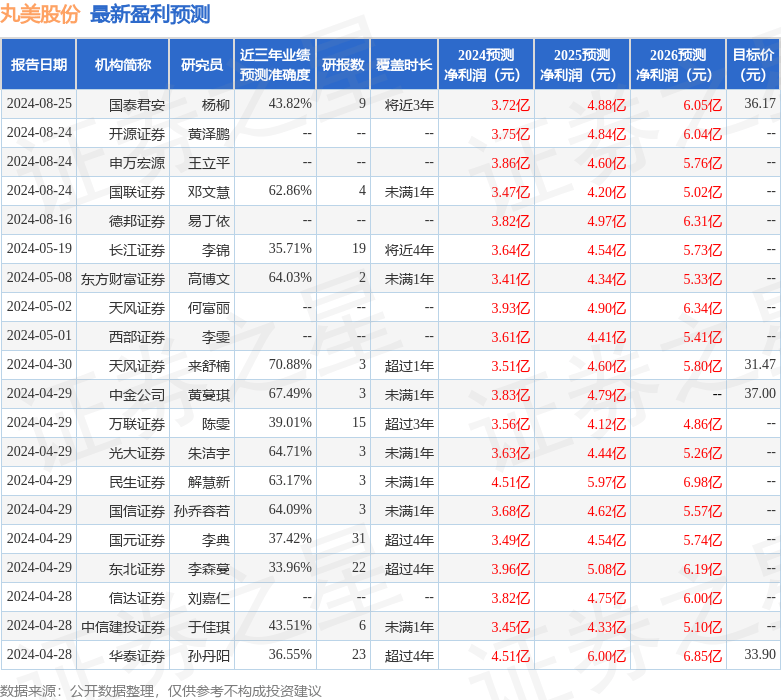The width and height of the screenshot is (781, 700).
Task: Select the 东方财富证券 institution cell
Action: tap(123, 279)
